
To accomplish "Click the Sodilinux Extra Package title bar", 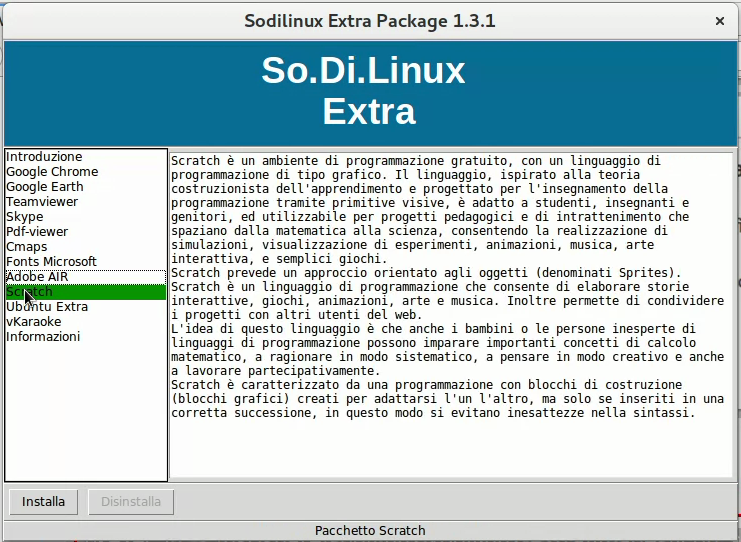I will [370, 21].
